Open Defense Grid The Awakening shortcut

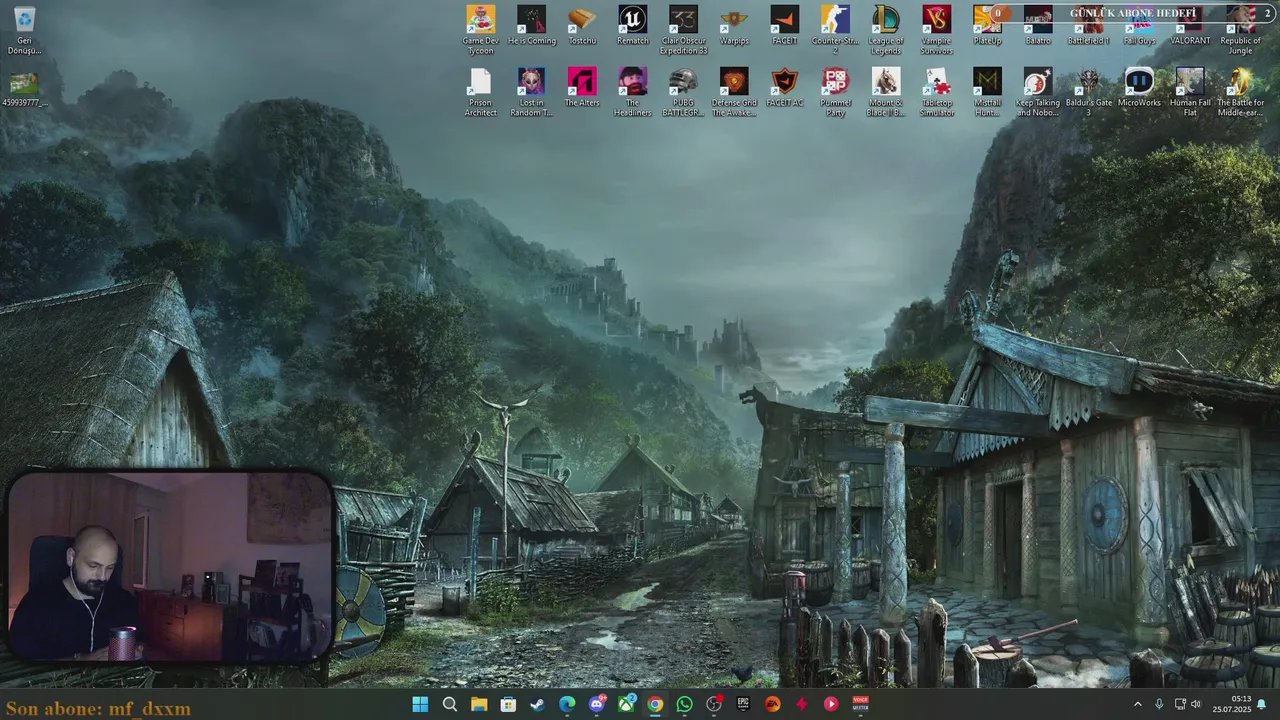[x=734, y=92]
